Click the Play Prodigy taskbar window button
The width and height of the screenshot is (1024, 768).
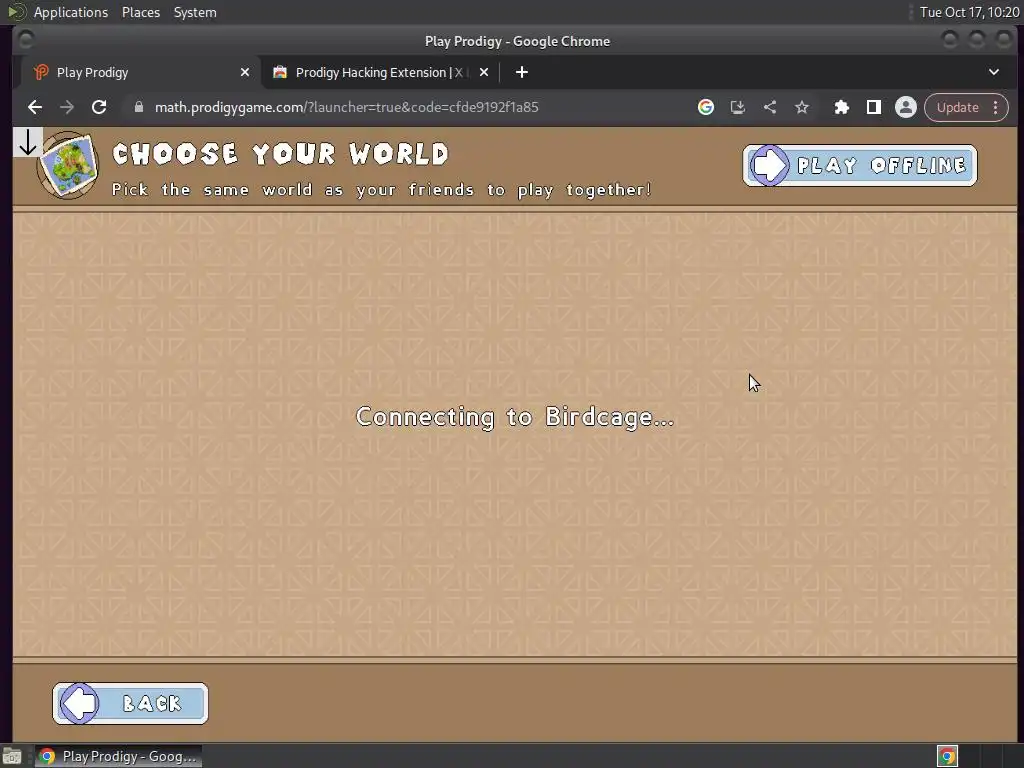point(118,756)
